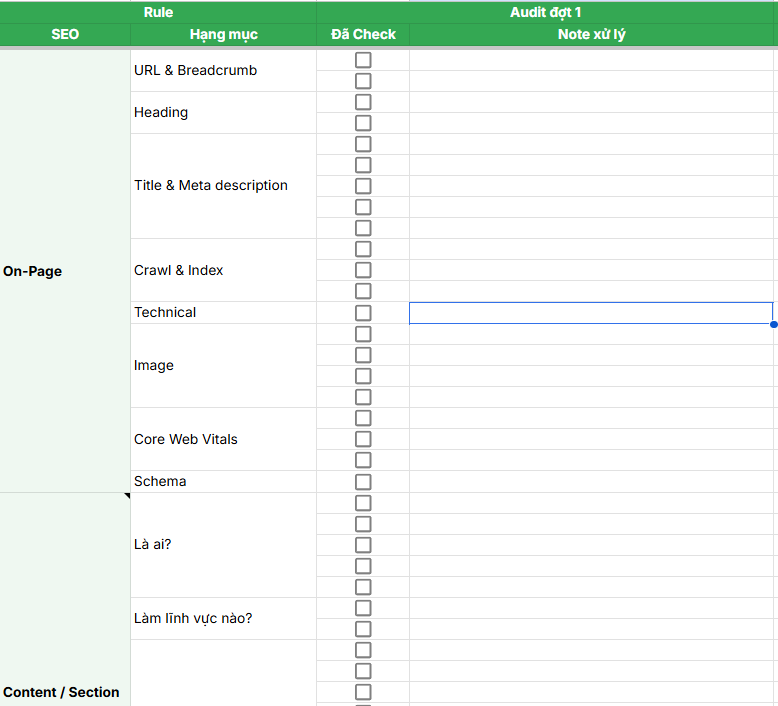Tick the Schema row checkbox
Screen dimensions: 778x706
click(x=363, y=482)
